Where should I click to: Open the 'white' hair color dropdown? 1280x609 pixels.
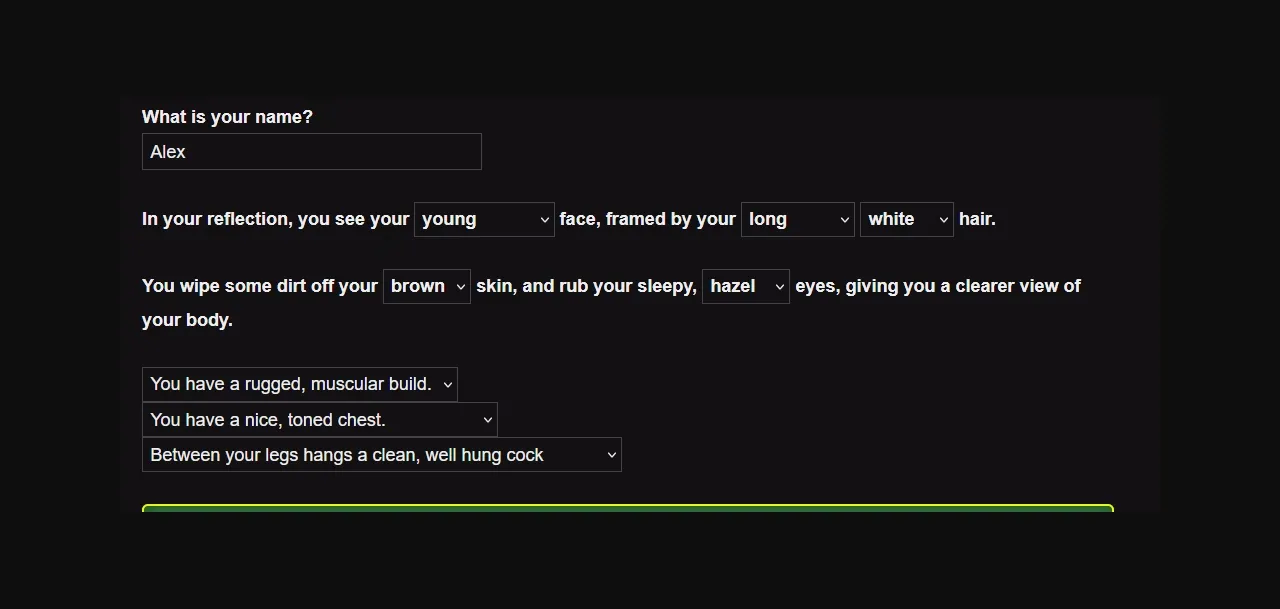tap(905, 220)
